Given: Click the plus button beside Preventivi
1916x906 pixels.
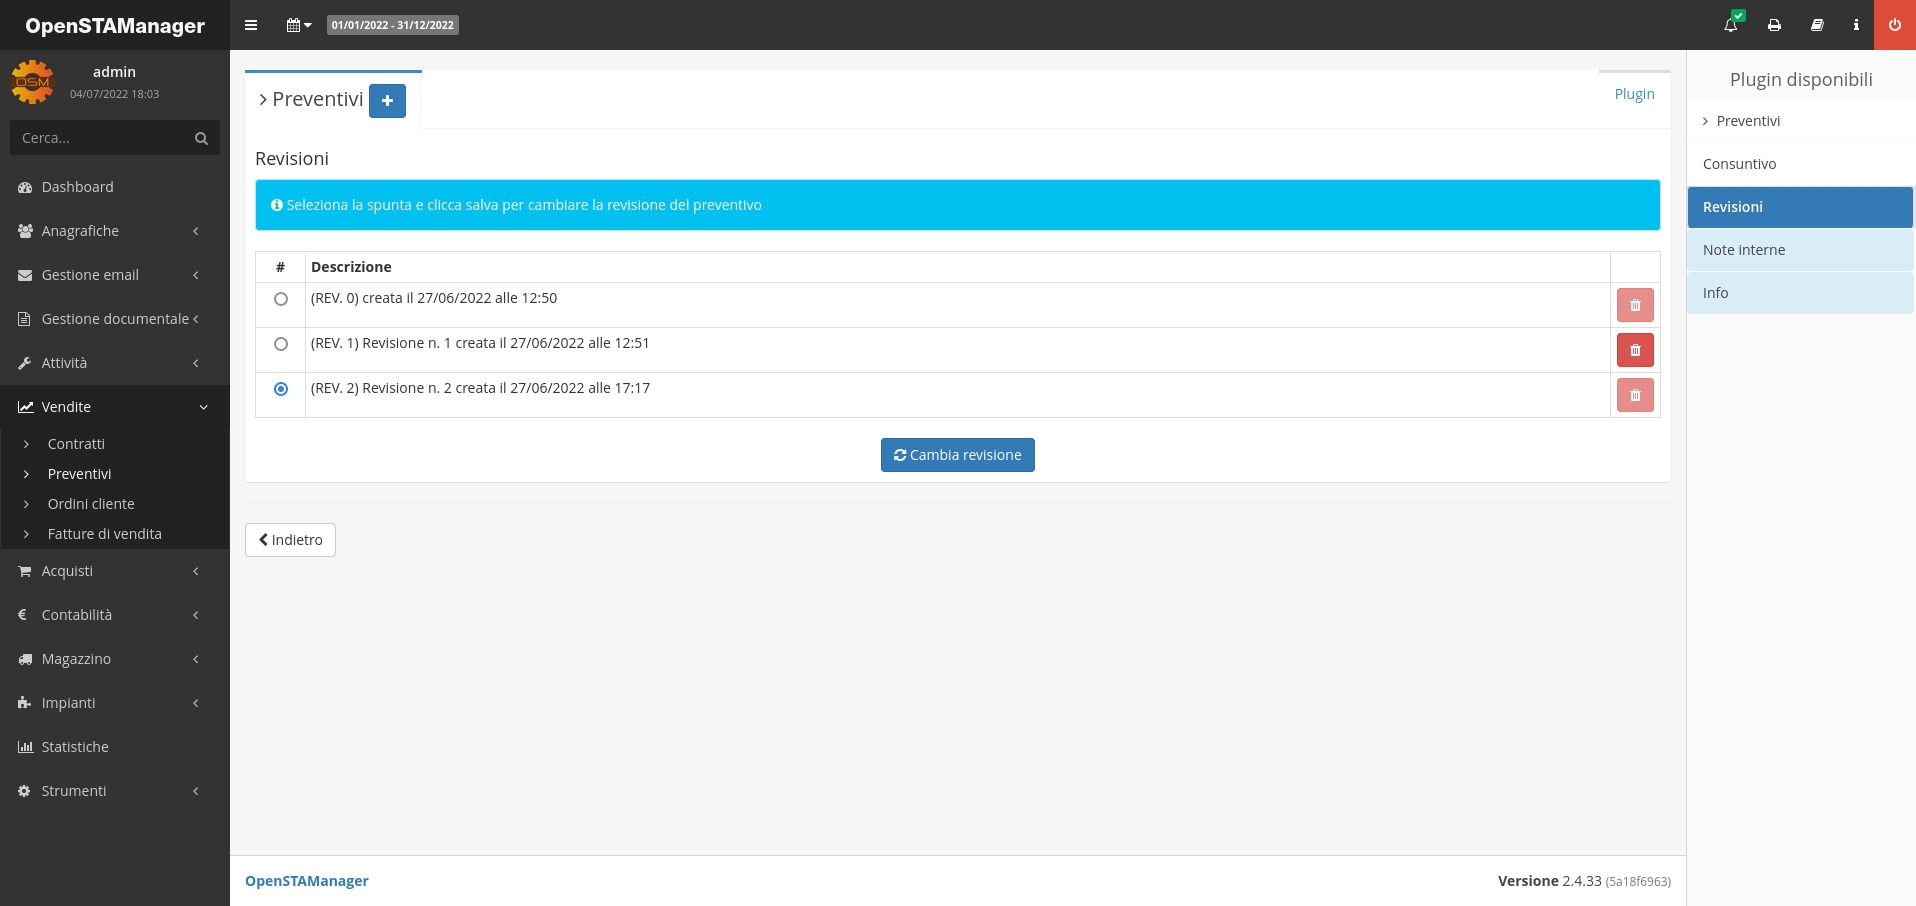Looking at the screenshot, I should [387, 101].
